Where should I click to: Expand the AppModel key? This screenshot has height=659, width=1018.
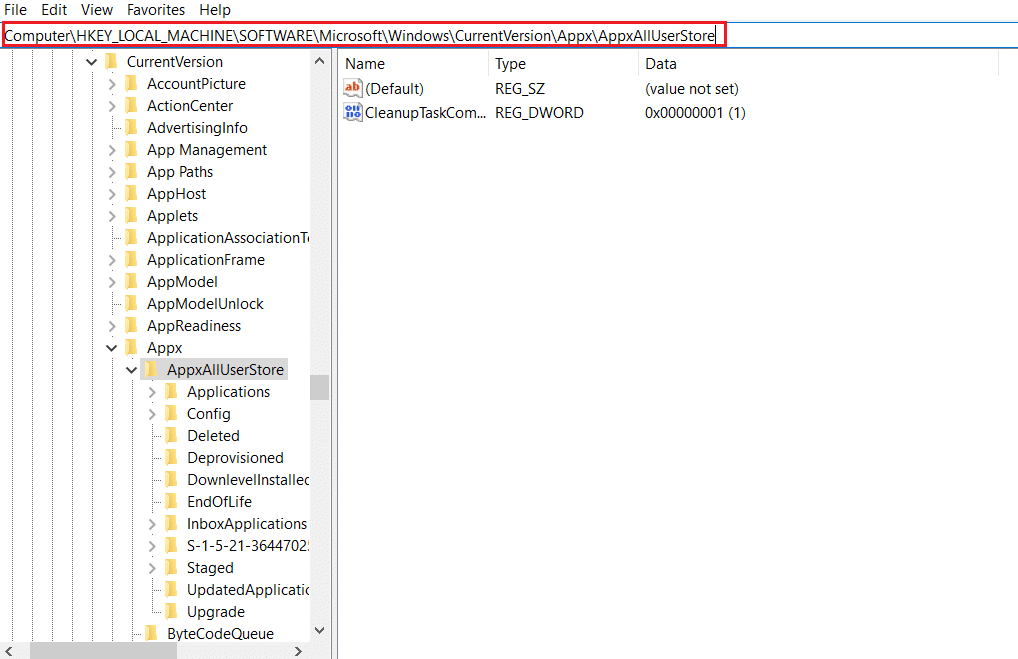tap(112, 282)
